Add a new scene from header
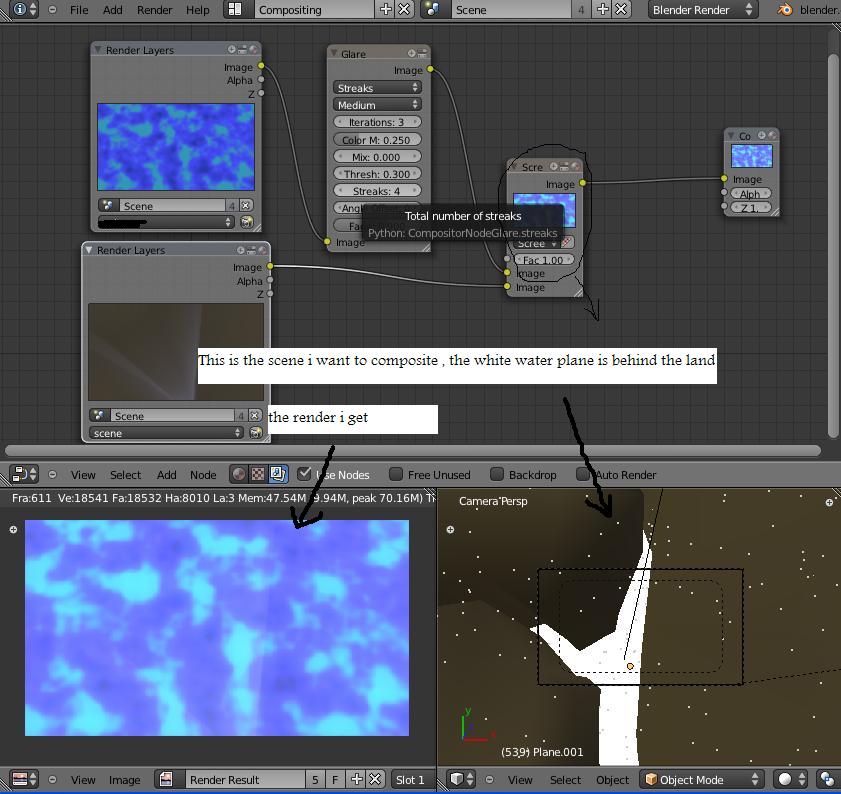Screen dimensions: 841x794 point(603,9)
